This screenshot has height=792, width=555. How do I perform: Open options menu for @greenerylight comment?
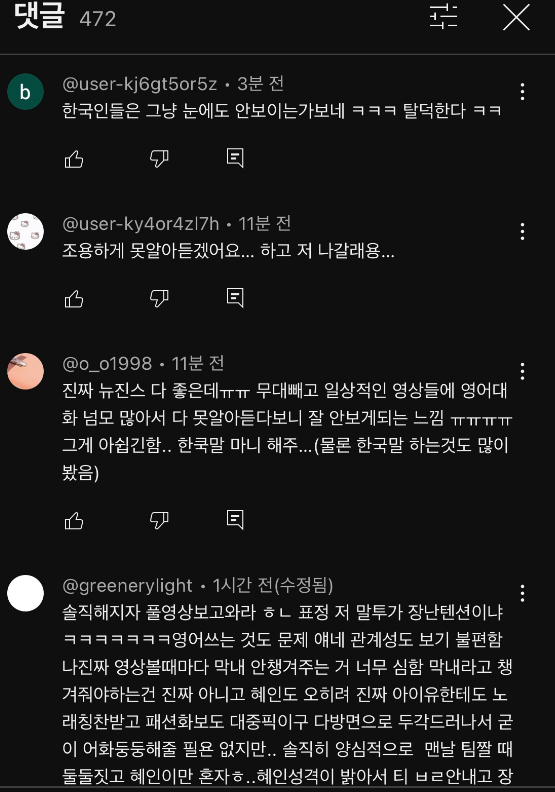click(522, 593)
